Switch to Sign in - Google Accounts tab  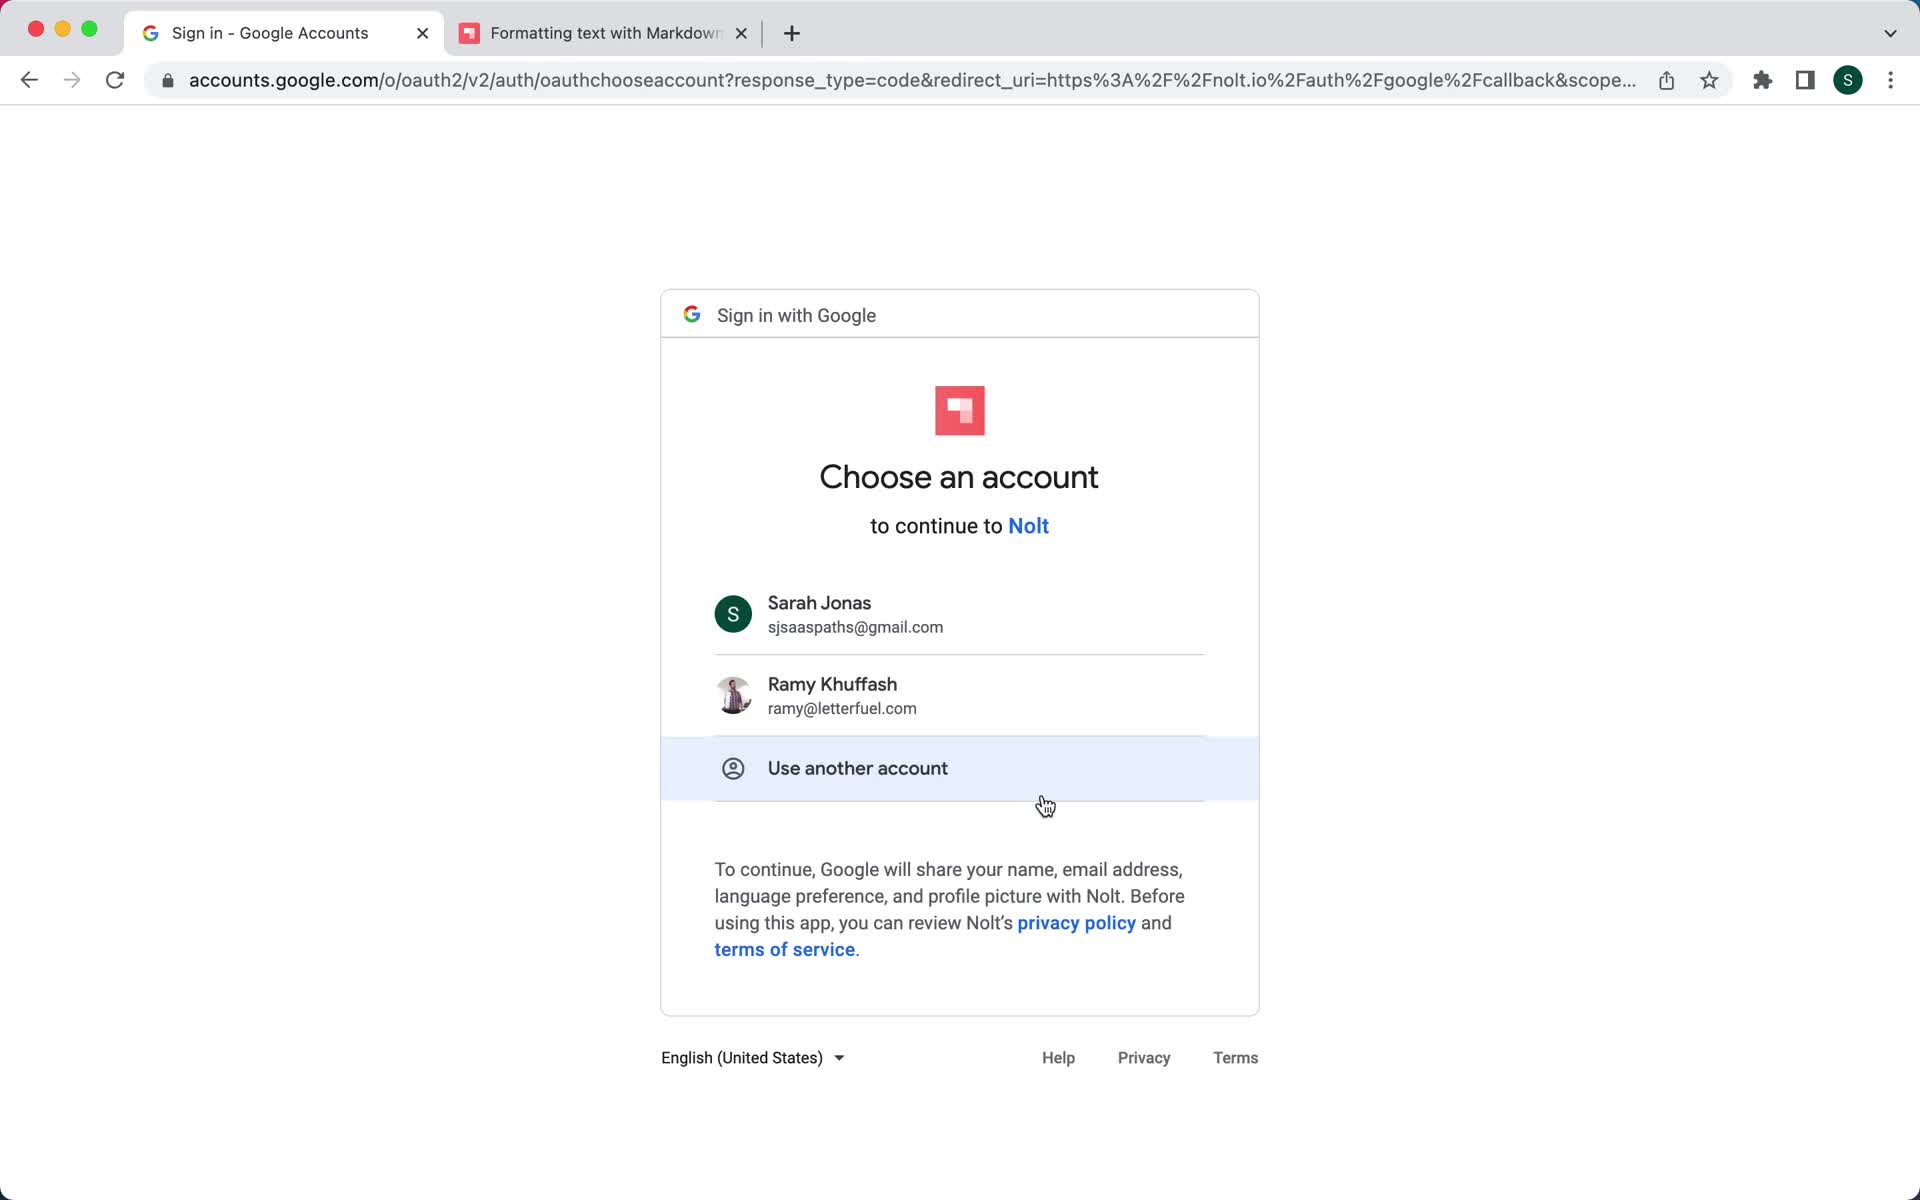(284, 33)
